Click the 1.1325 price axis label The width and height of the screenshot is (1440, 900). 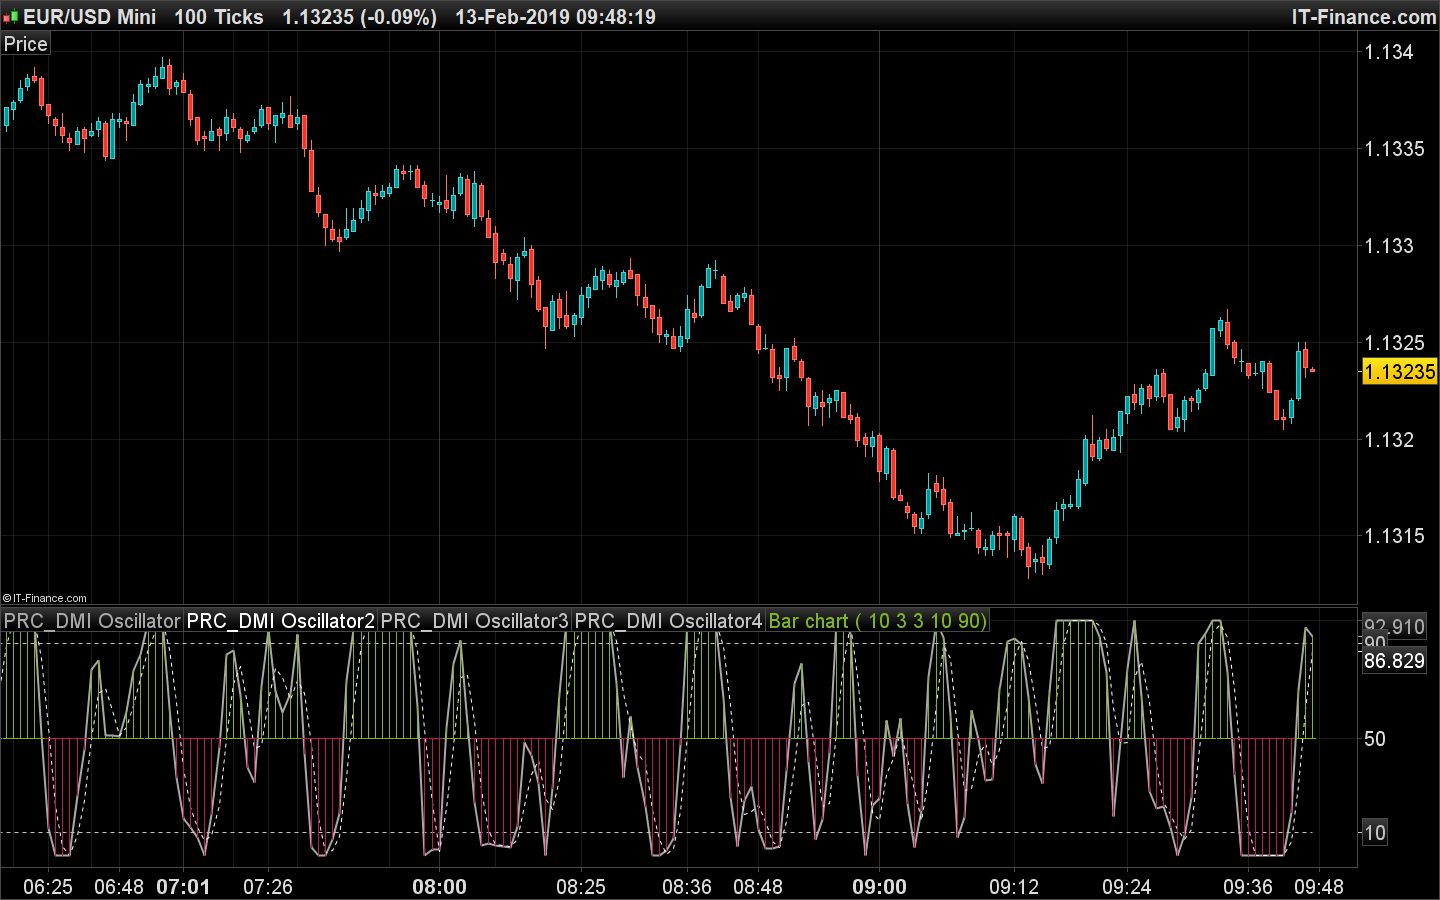(1395, 343)
